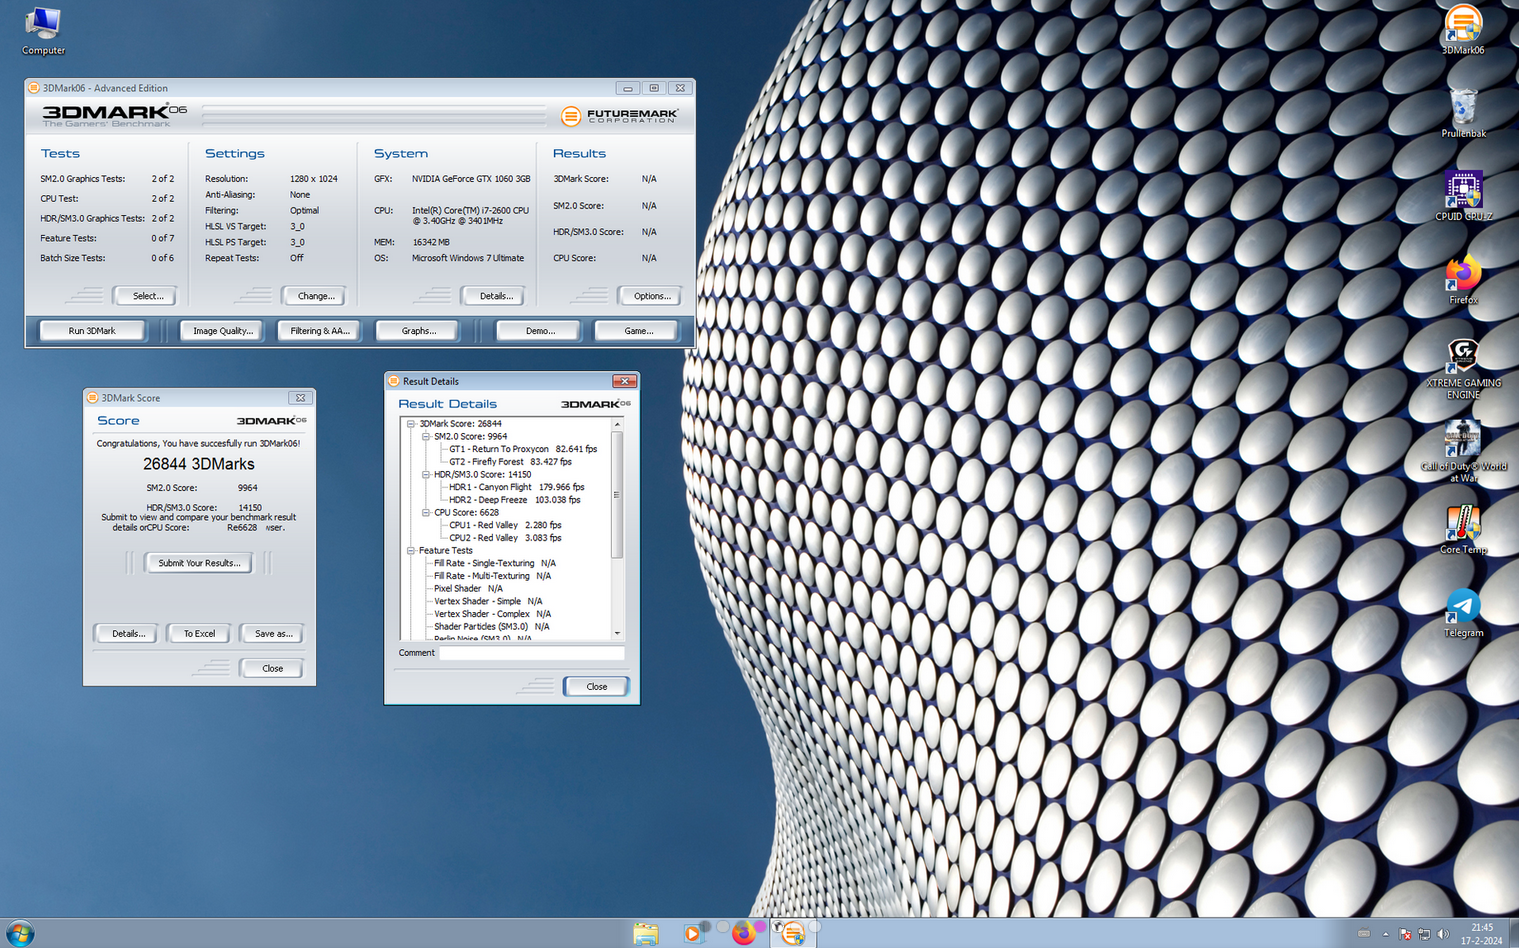The width and height of the screenshot is (1519, 948).
Task: Open Filtering & AA settings
Action: pyautogui.click(x=320, y=331)
